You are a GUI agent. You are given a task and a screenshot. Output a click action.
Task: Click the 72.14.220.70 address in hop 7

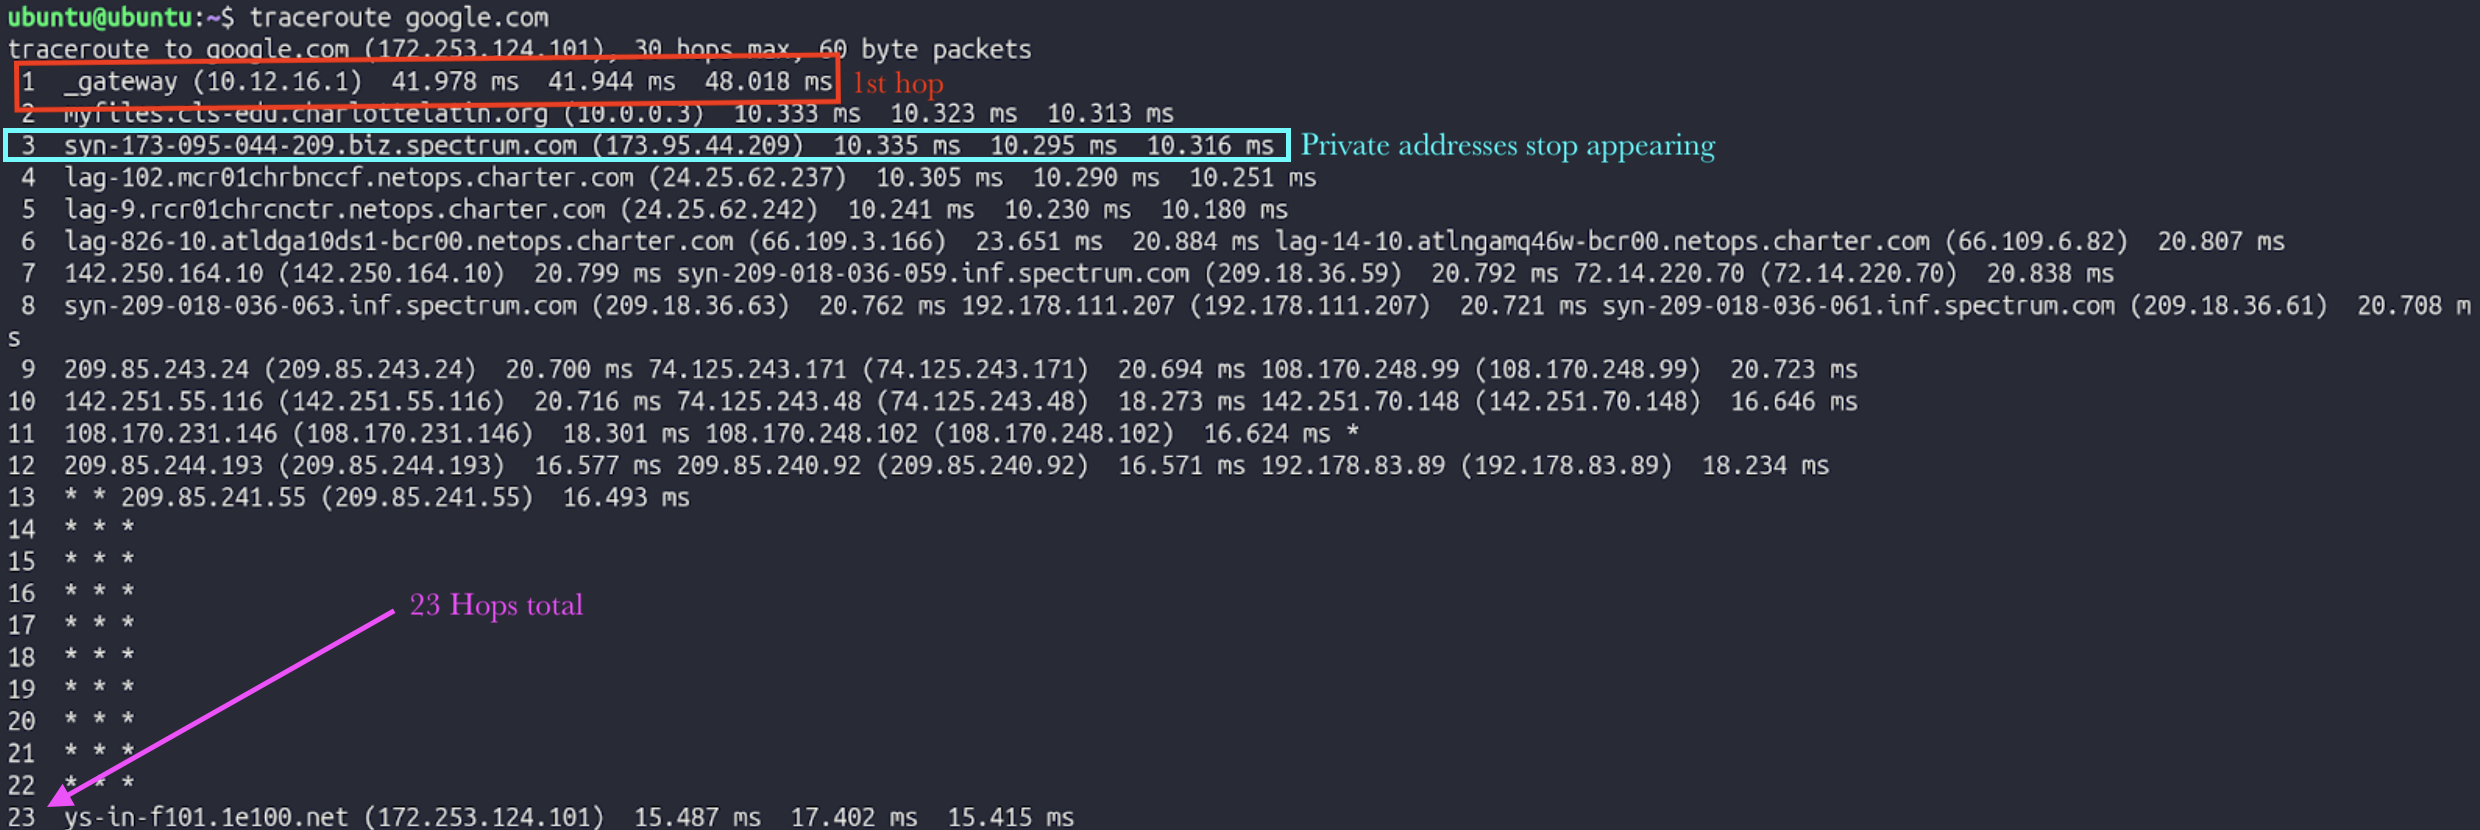click(1658, 274)
